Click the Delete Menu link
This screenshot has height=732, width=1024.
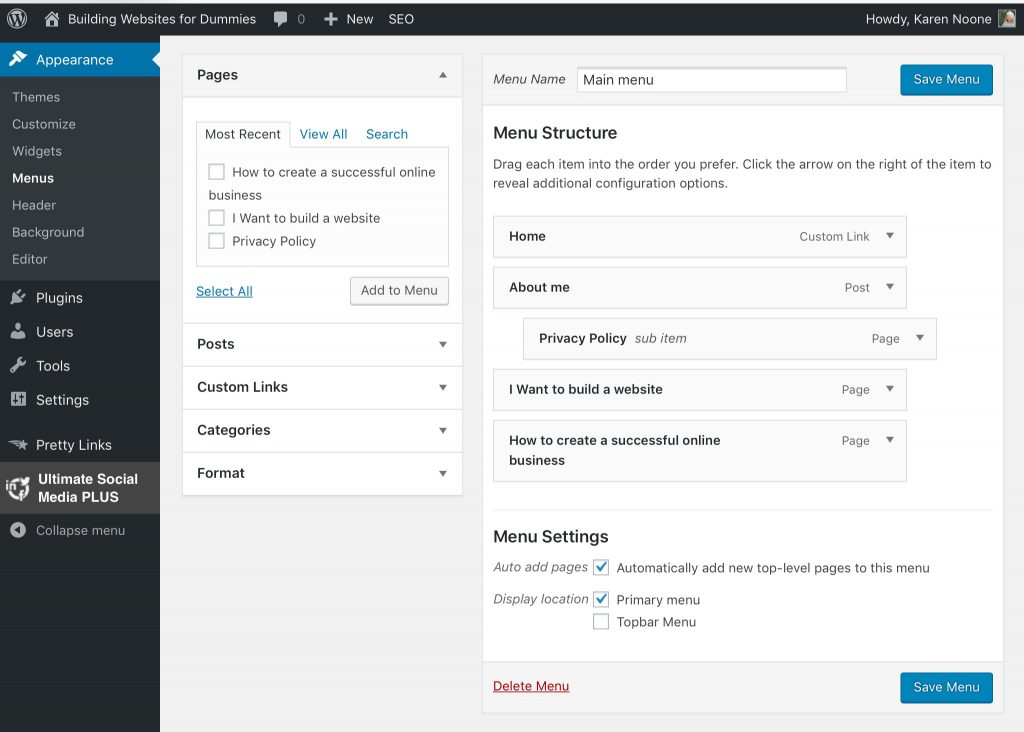(531, 686)
